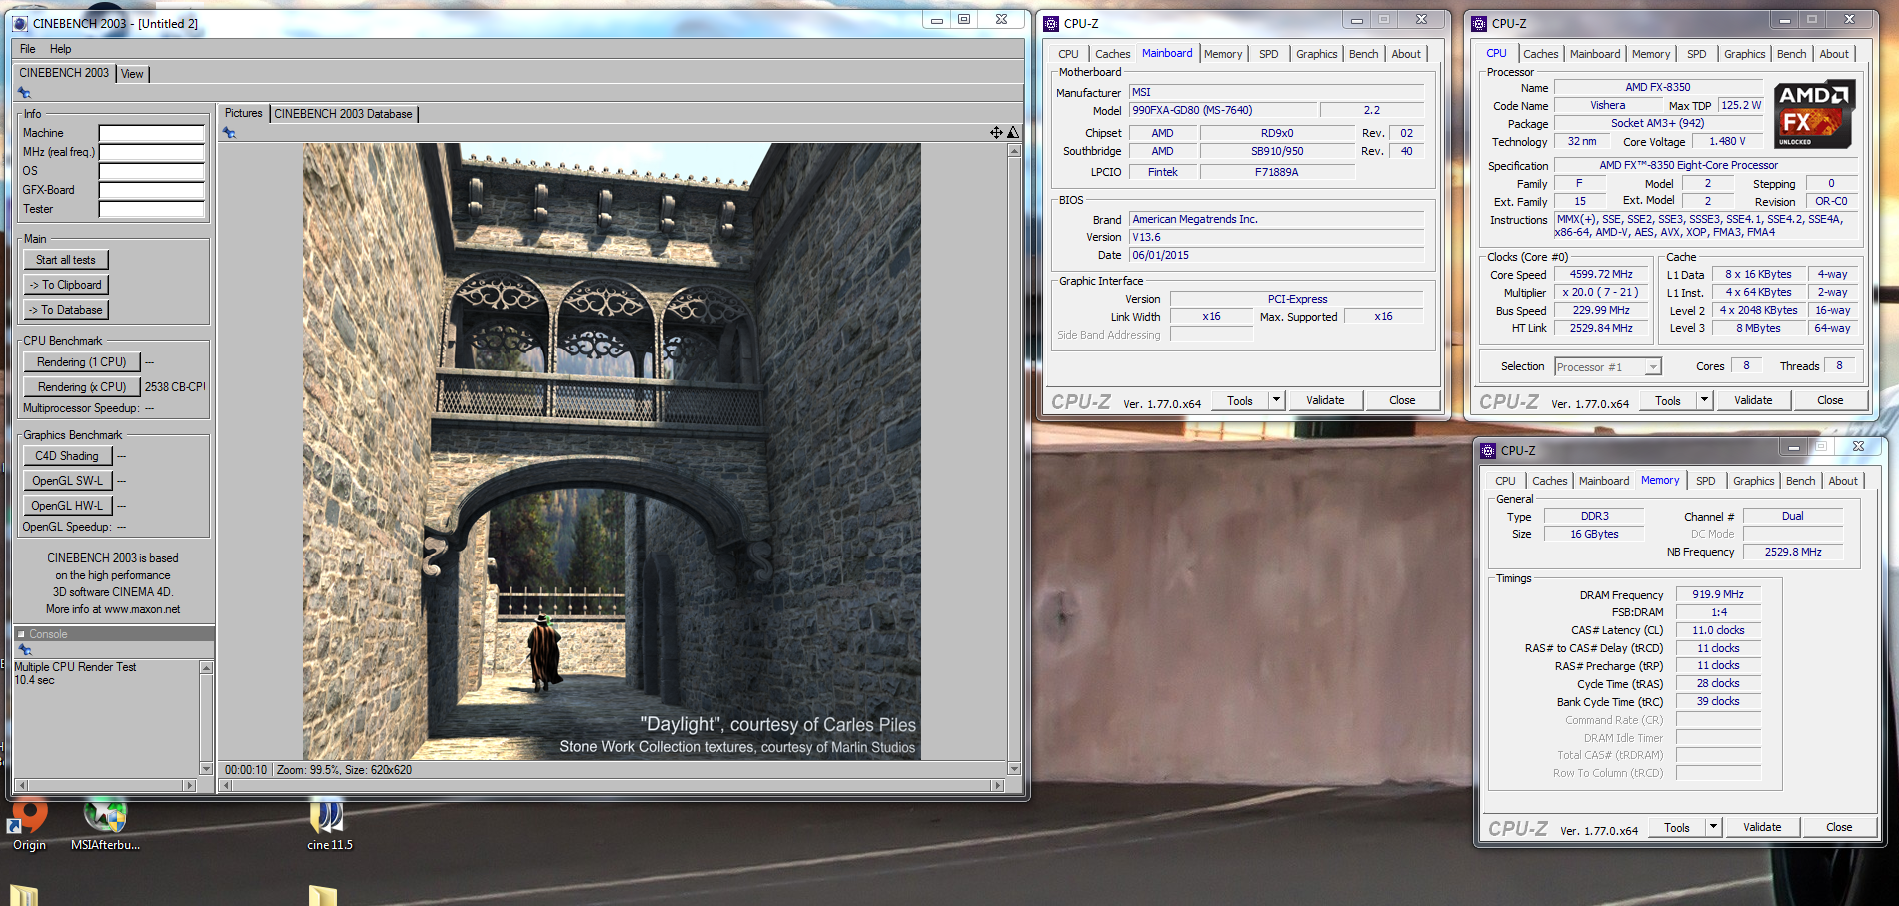This screenshot has width=1899, height=906.
Task: Click Validate in CPU tab CPU-Z window
Action: point(1753,400)
